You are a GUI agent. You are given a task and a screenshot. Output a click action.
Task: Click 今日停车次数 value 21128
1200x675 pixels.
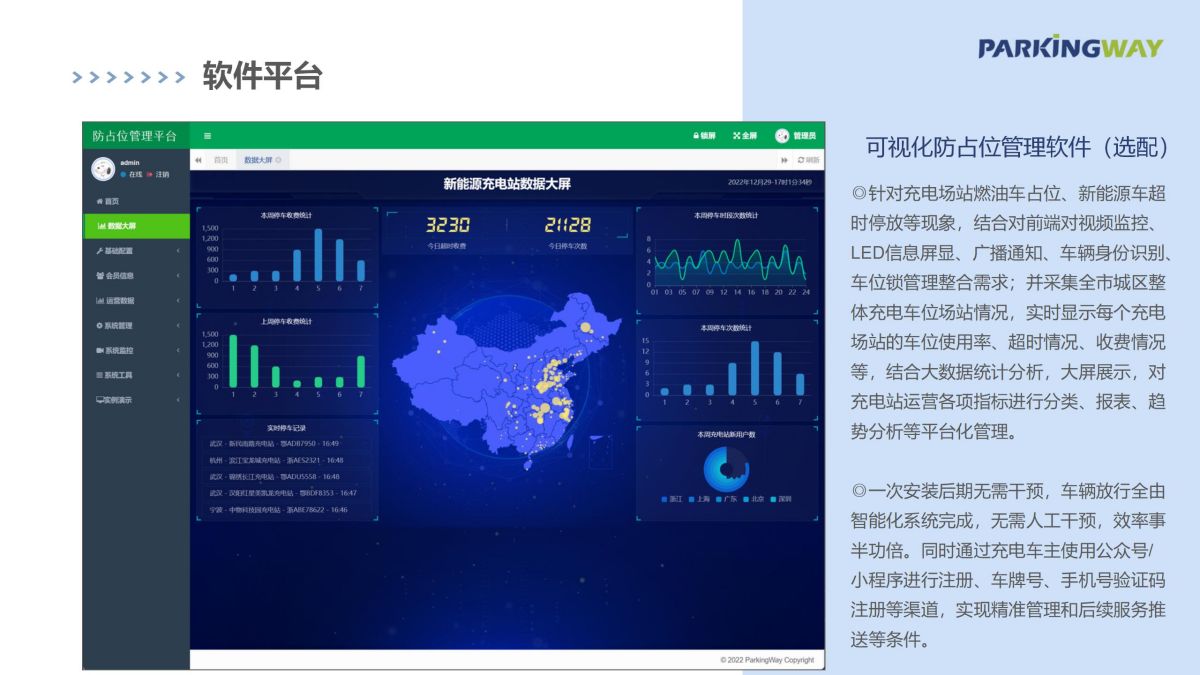click(x=568, y=225)
